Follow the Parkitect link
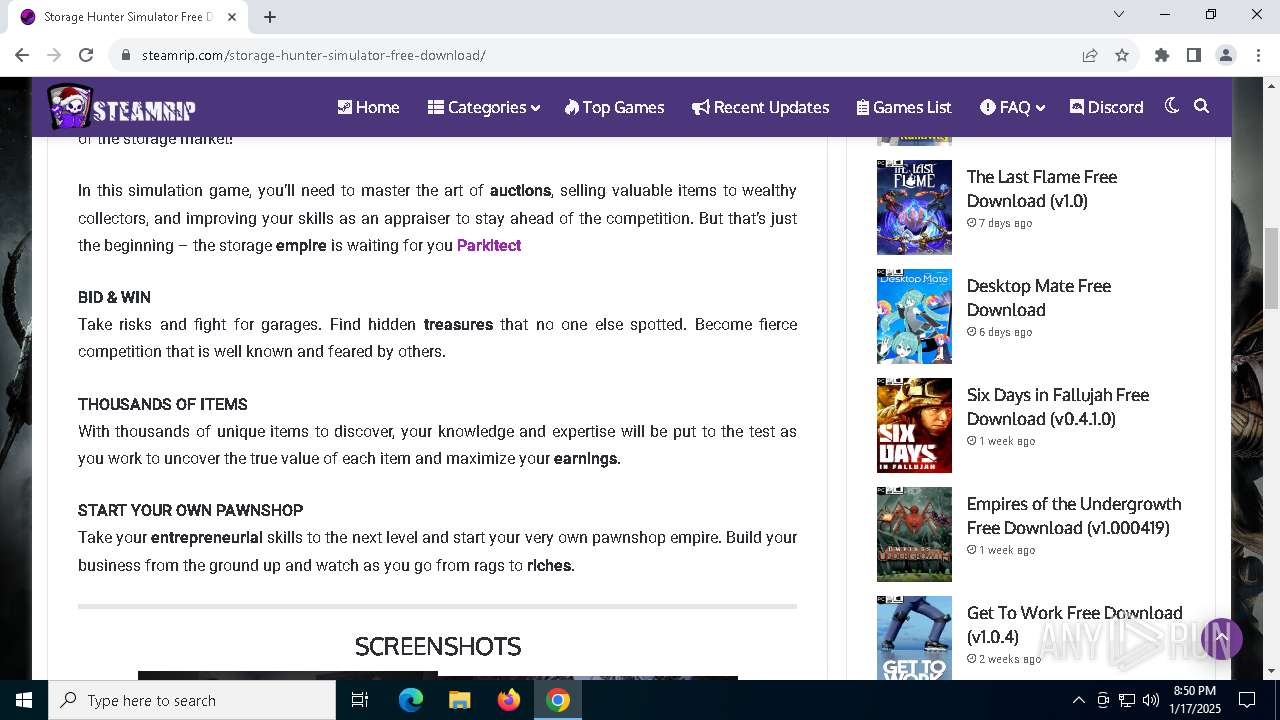This screenshot has height=720, width=1280. tap(489, 245)
